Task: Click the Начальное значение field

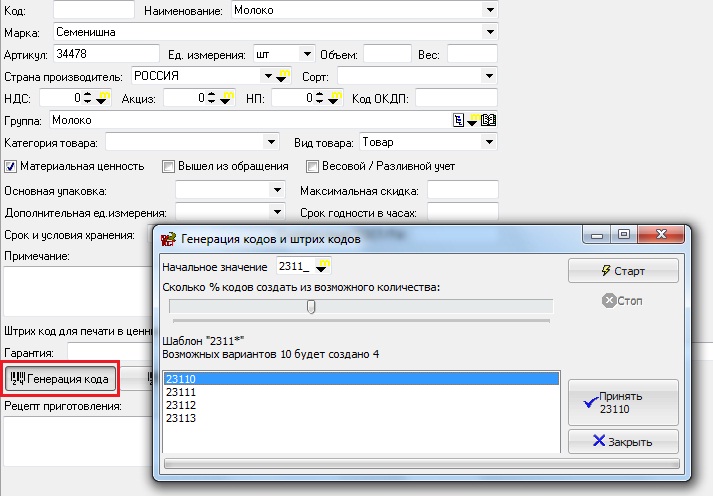Action: (x=295, y=266)
